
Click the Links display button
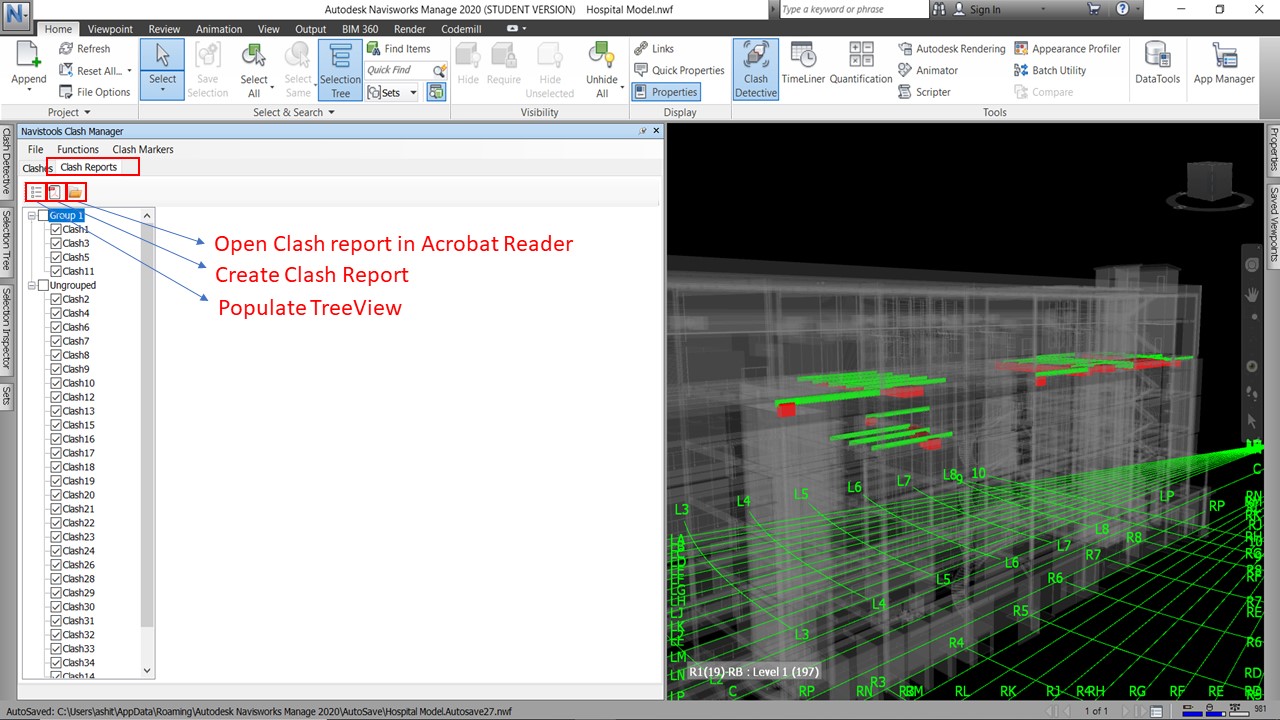[x=654, y=48]
